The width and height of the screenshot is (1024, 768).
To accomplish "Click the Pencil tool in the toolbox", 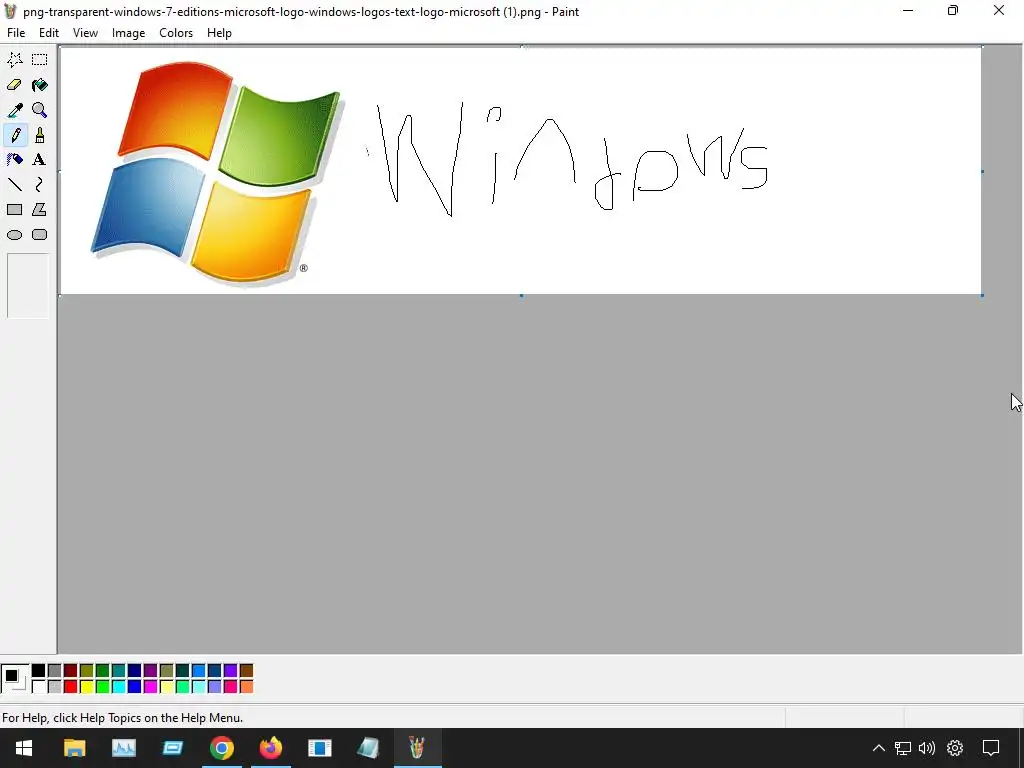I will pyautogui.click(x=14, y=135).
